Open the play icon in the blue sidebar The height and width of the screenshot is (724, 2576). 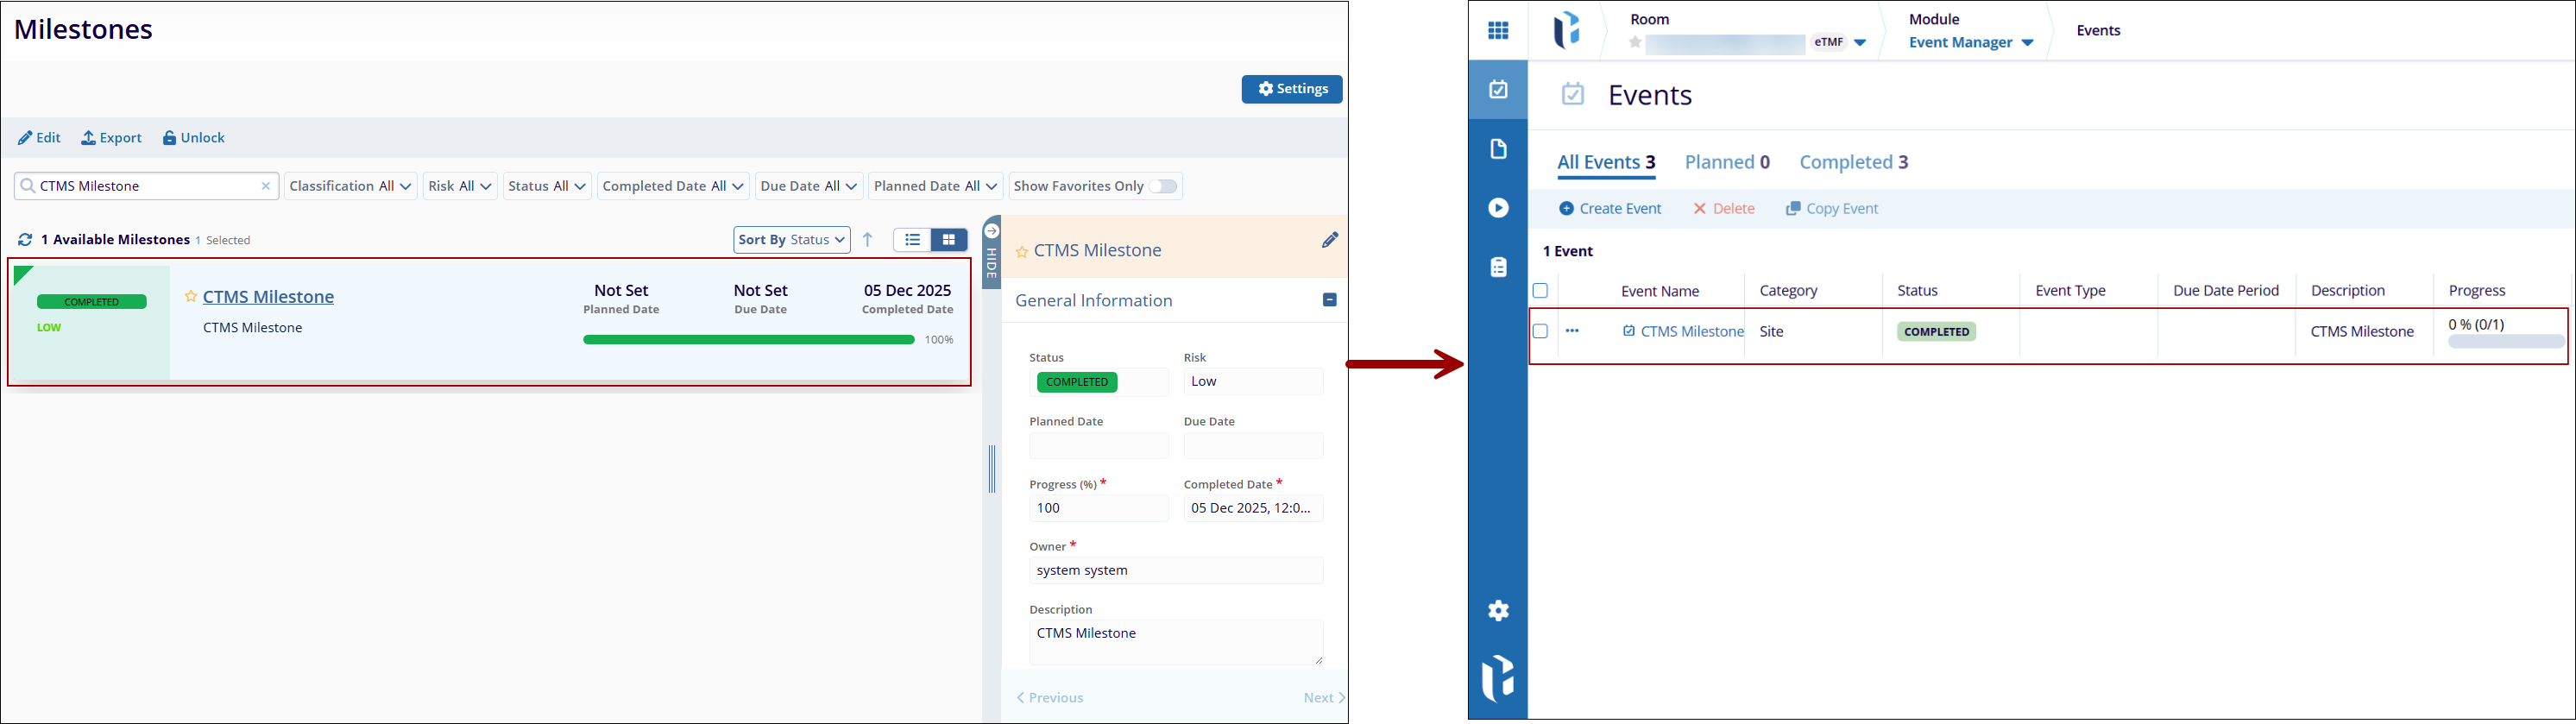tap(1497, 208)
